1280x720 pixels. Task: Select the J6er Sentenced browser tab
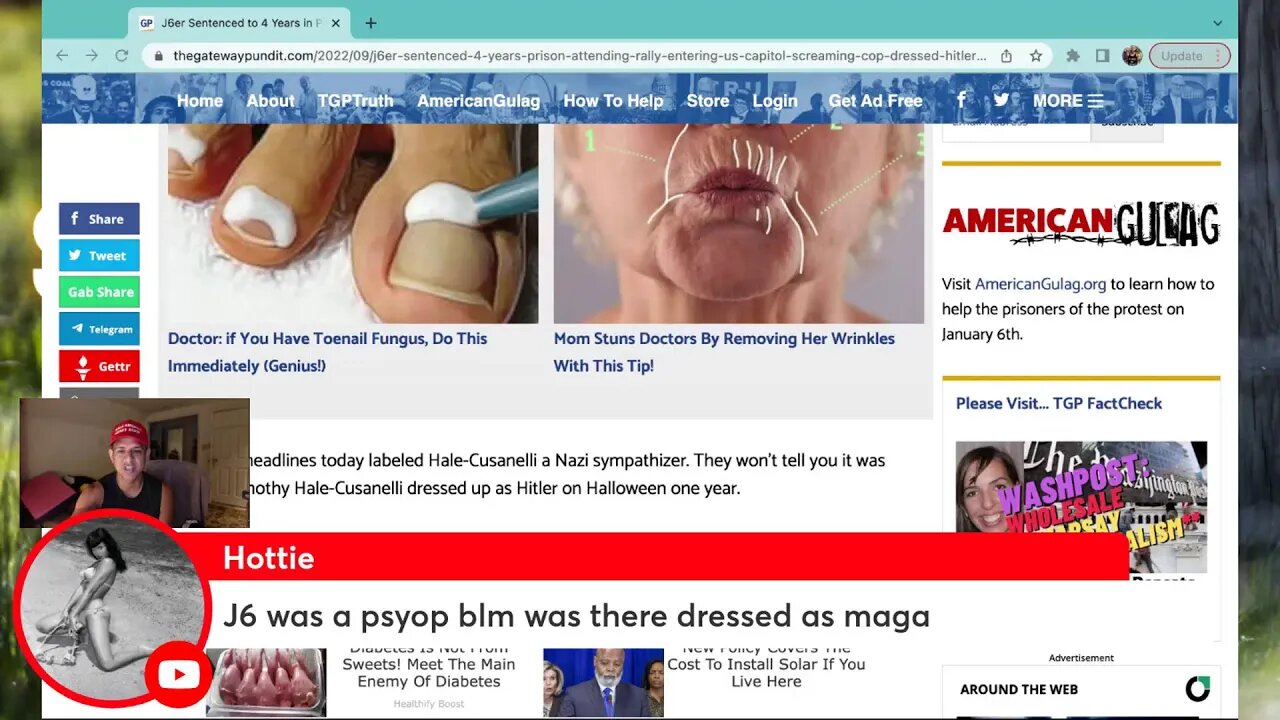241,23
